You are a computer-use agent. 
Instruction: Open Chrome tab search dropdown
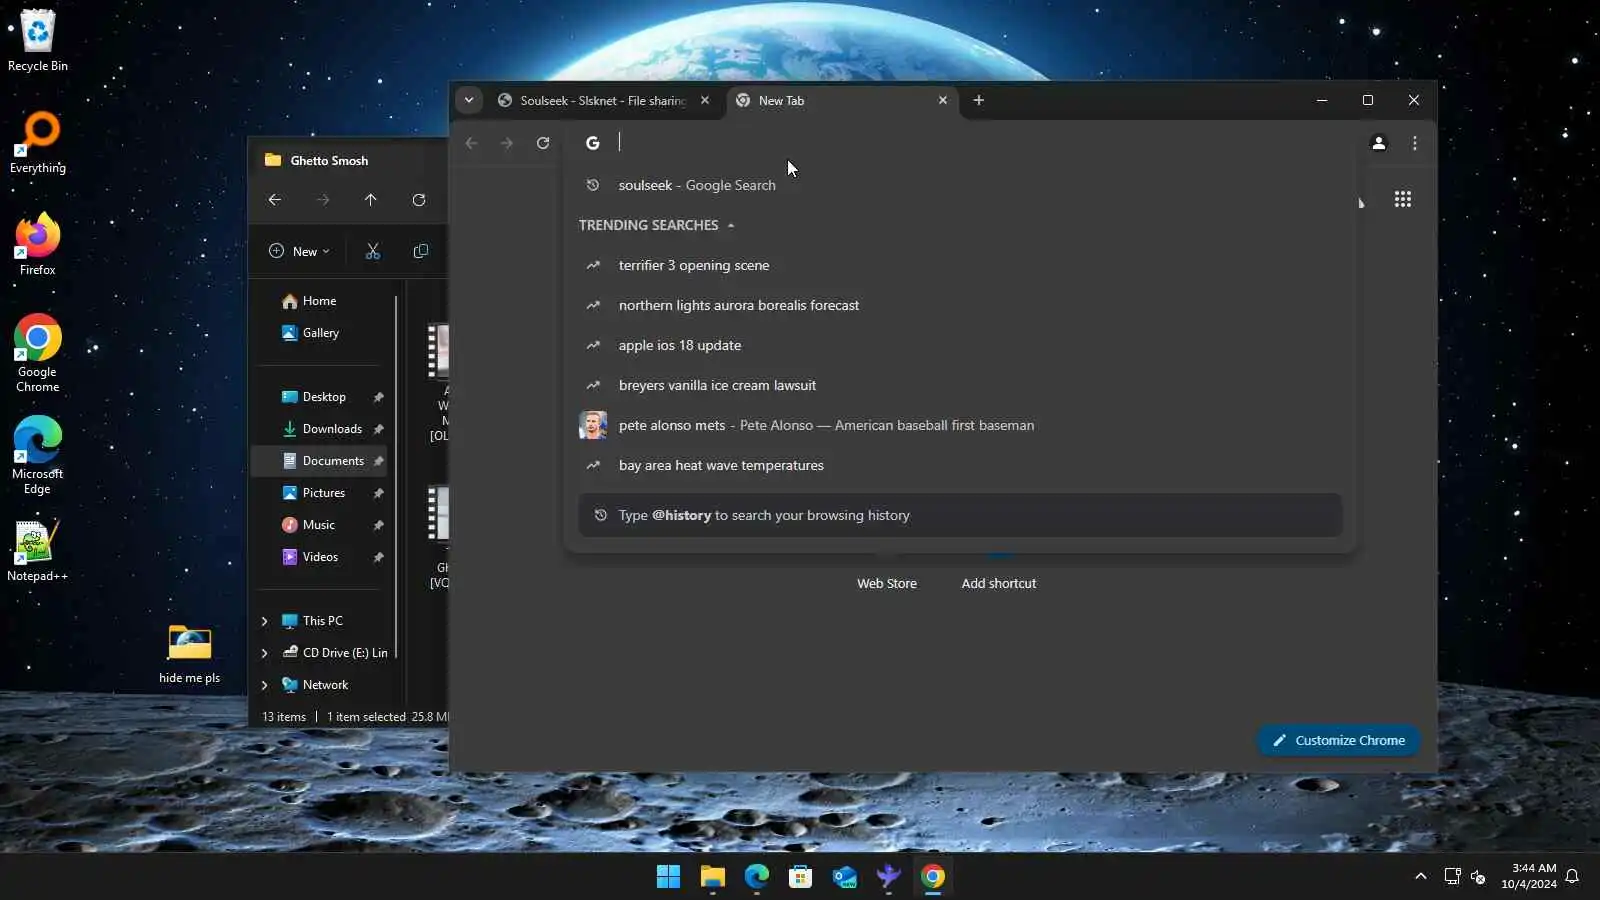point(469,100)
